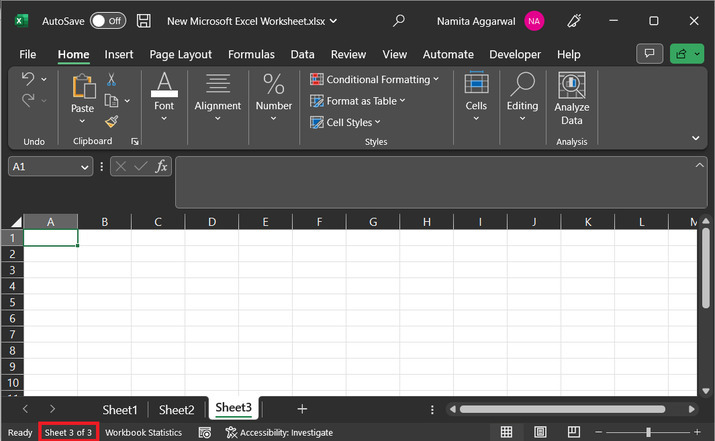
Task: Click the next sheet navigation arrow
Action: [x=52, y=409]
